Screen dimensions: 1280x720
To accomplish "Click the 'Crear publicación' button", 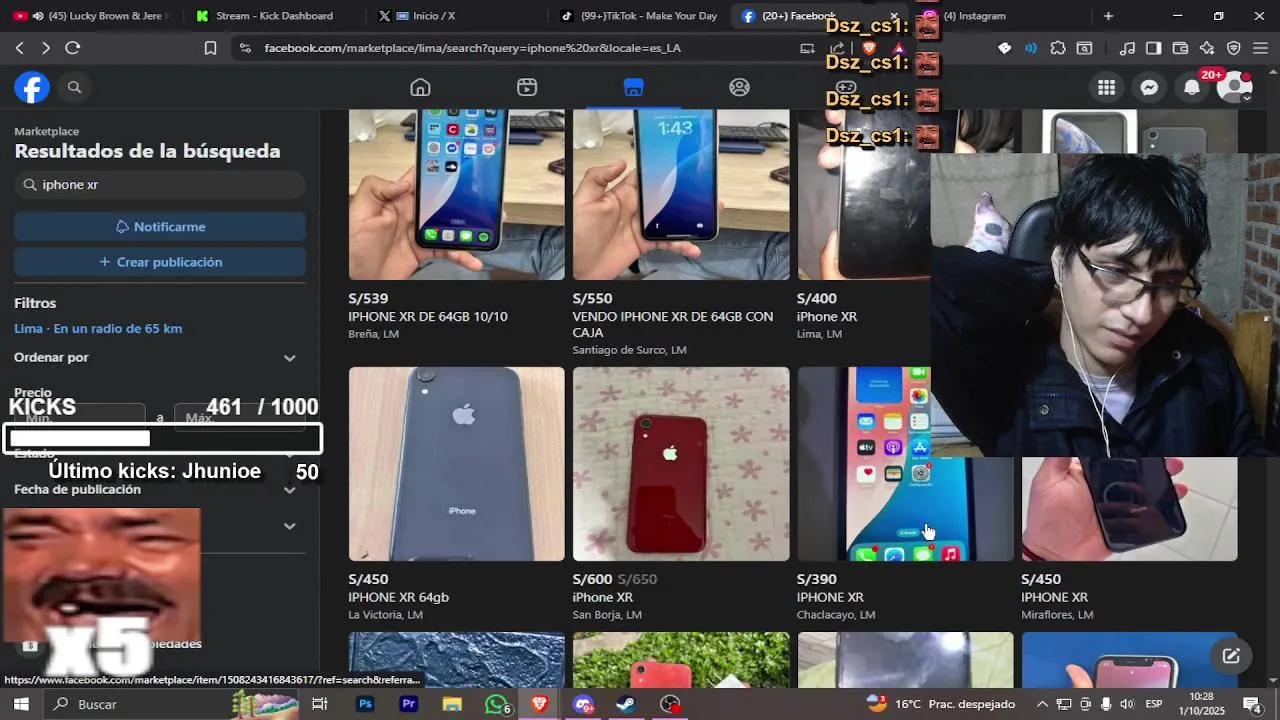I will point(160,262).
